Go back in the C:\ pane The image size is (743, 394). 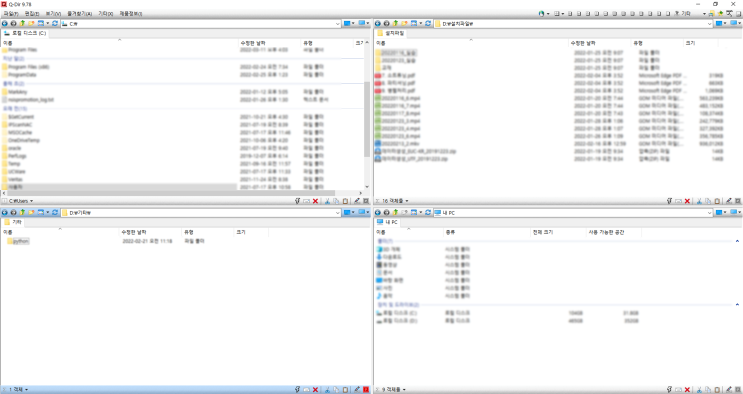click(x=5, y=23)
